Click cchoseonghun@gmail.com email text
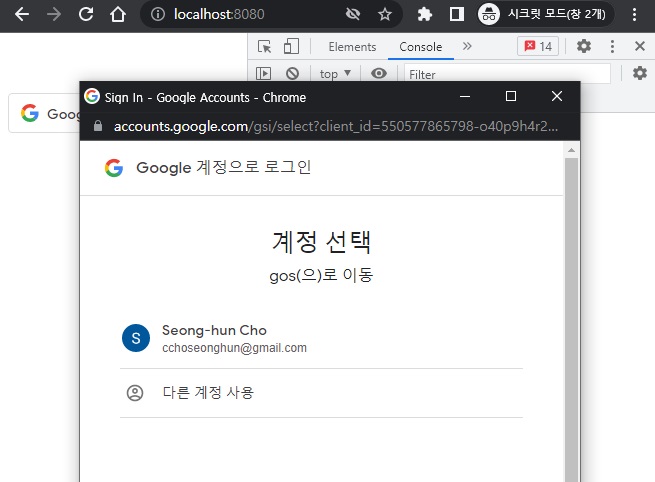The height and width of the screenshot is (482, 655). (x=234, y=348)
